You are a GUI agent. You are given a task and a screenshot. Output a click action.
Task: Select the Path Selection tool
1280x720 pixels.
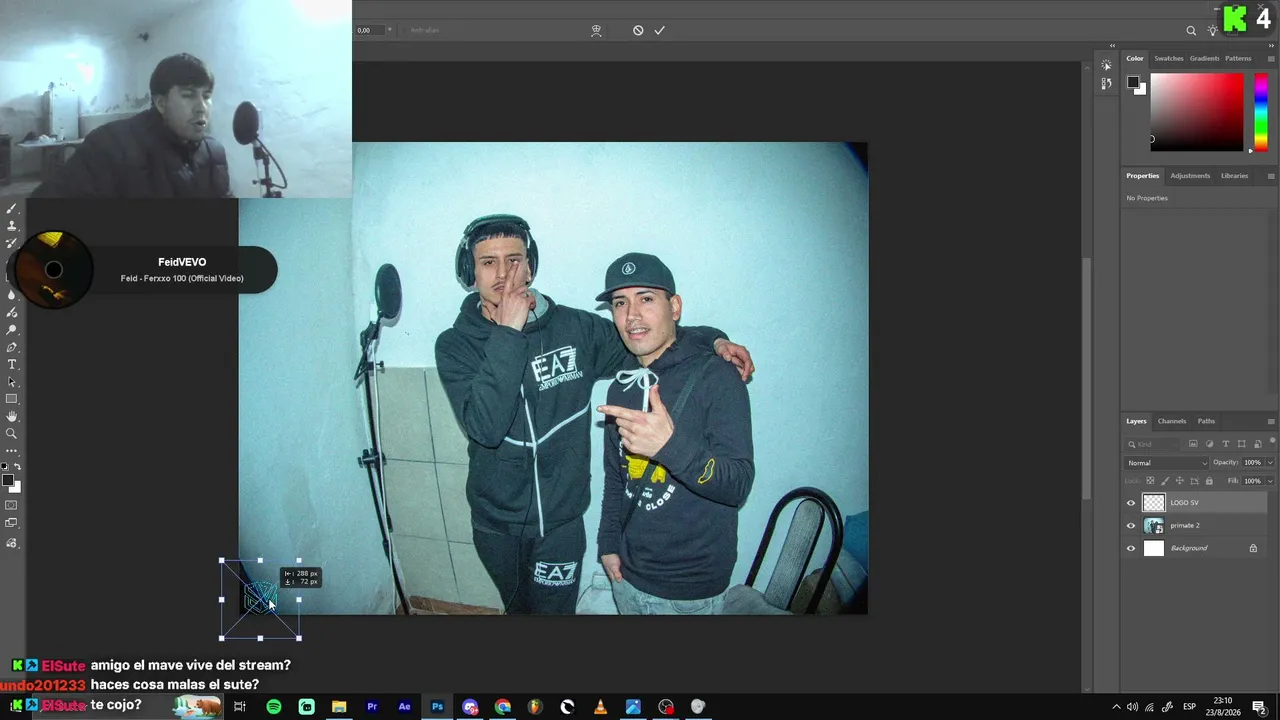click(x=12, y=382)
